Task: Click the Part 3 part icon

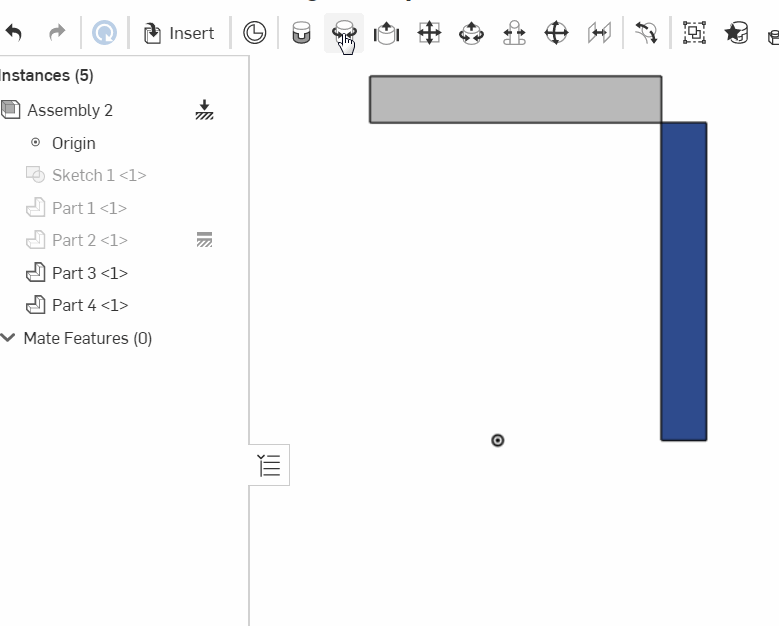Action: [x=35, y=272]
